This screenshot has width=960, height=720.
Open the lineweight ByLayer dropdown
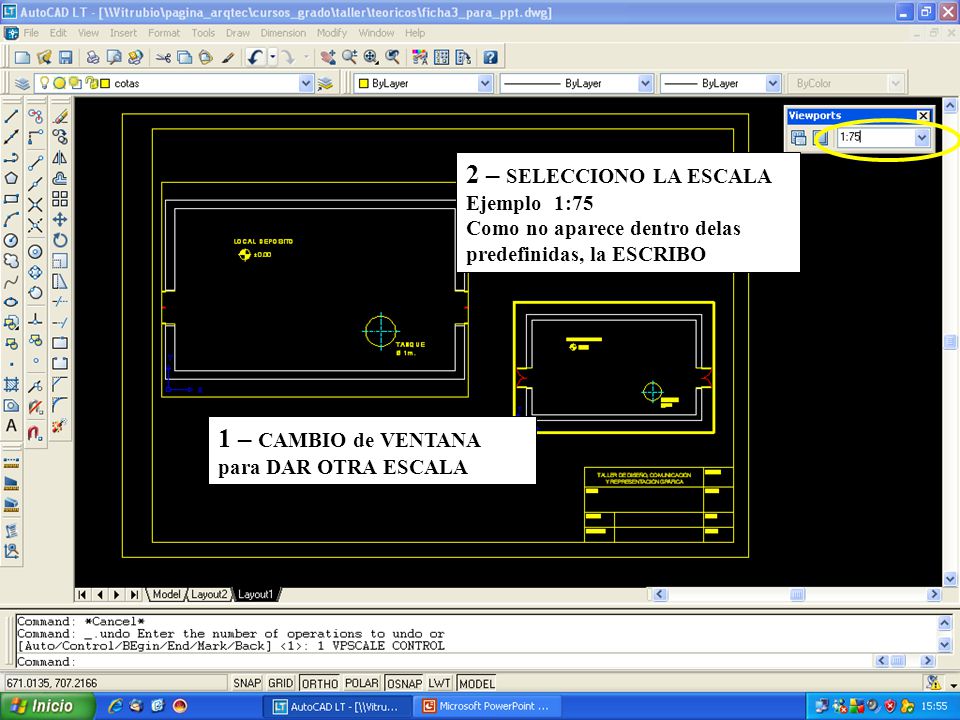(773, 83)
